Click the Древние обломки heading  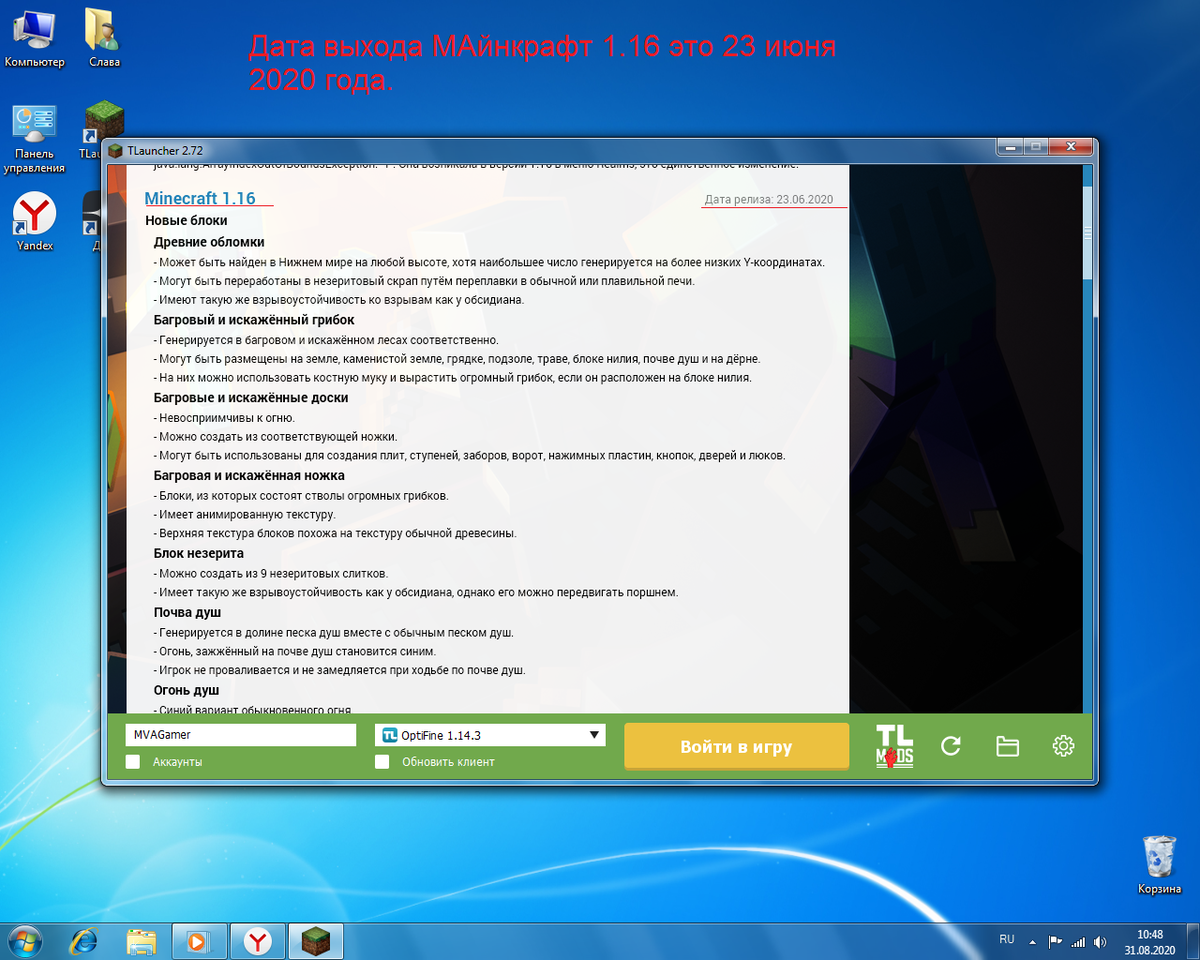(209, 242)
